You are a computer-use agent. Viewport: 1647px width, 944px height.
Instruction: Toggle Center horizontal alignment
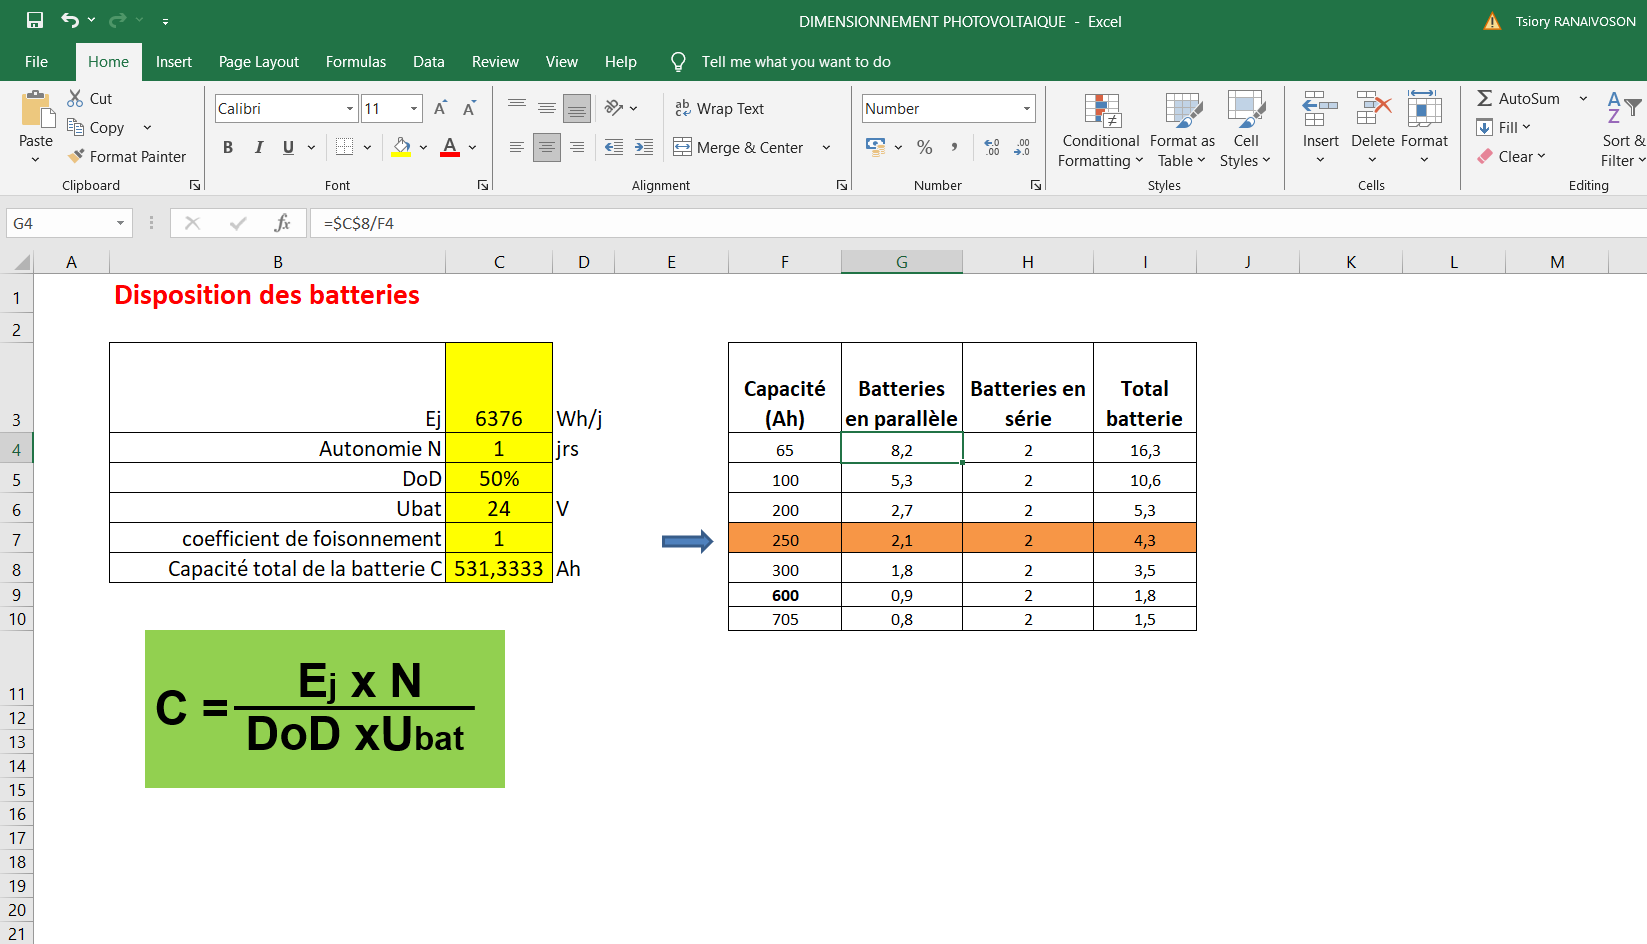[547, 147]
